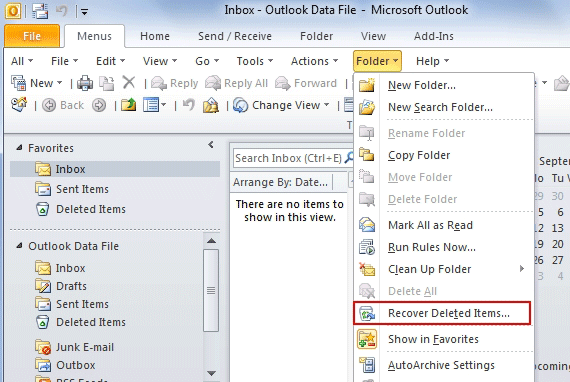The height and width of the screenshot is (382, 570).
Task: Click the Send/Receive icon at toolbar start
Action: pos(19,105)
